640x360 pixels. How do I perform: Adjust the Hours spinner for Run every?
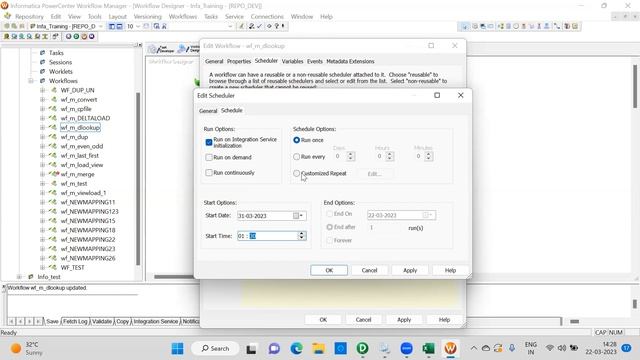(x=389, y=156)
